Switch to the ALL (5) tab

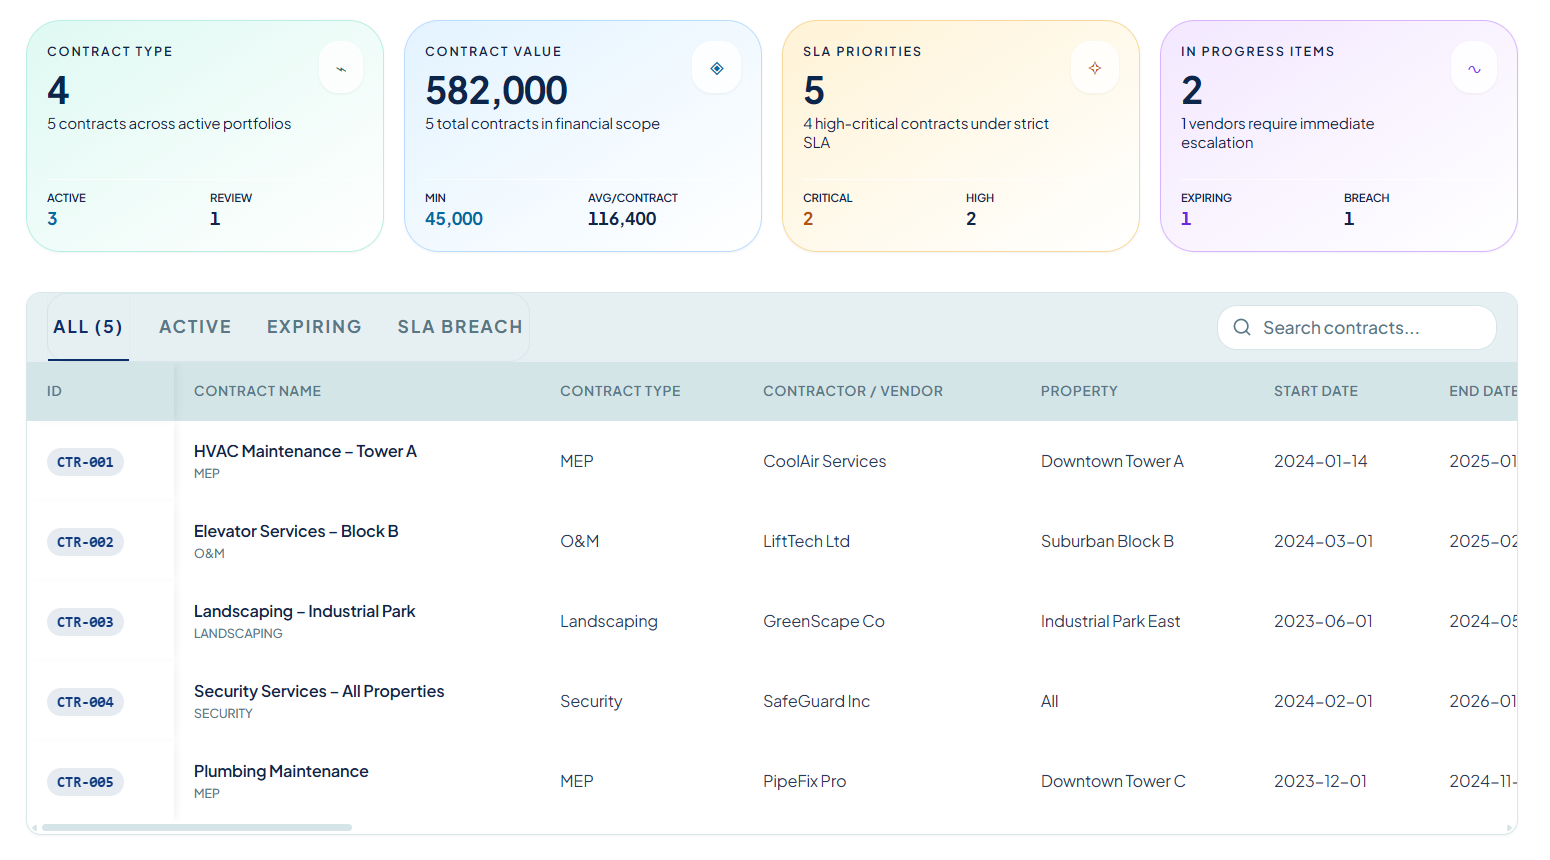pyautogui.click(x=88, y=327)
